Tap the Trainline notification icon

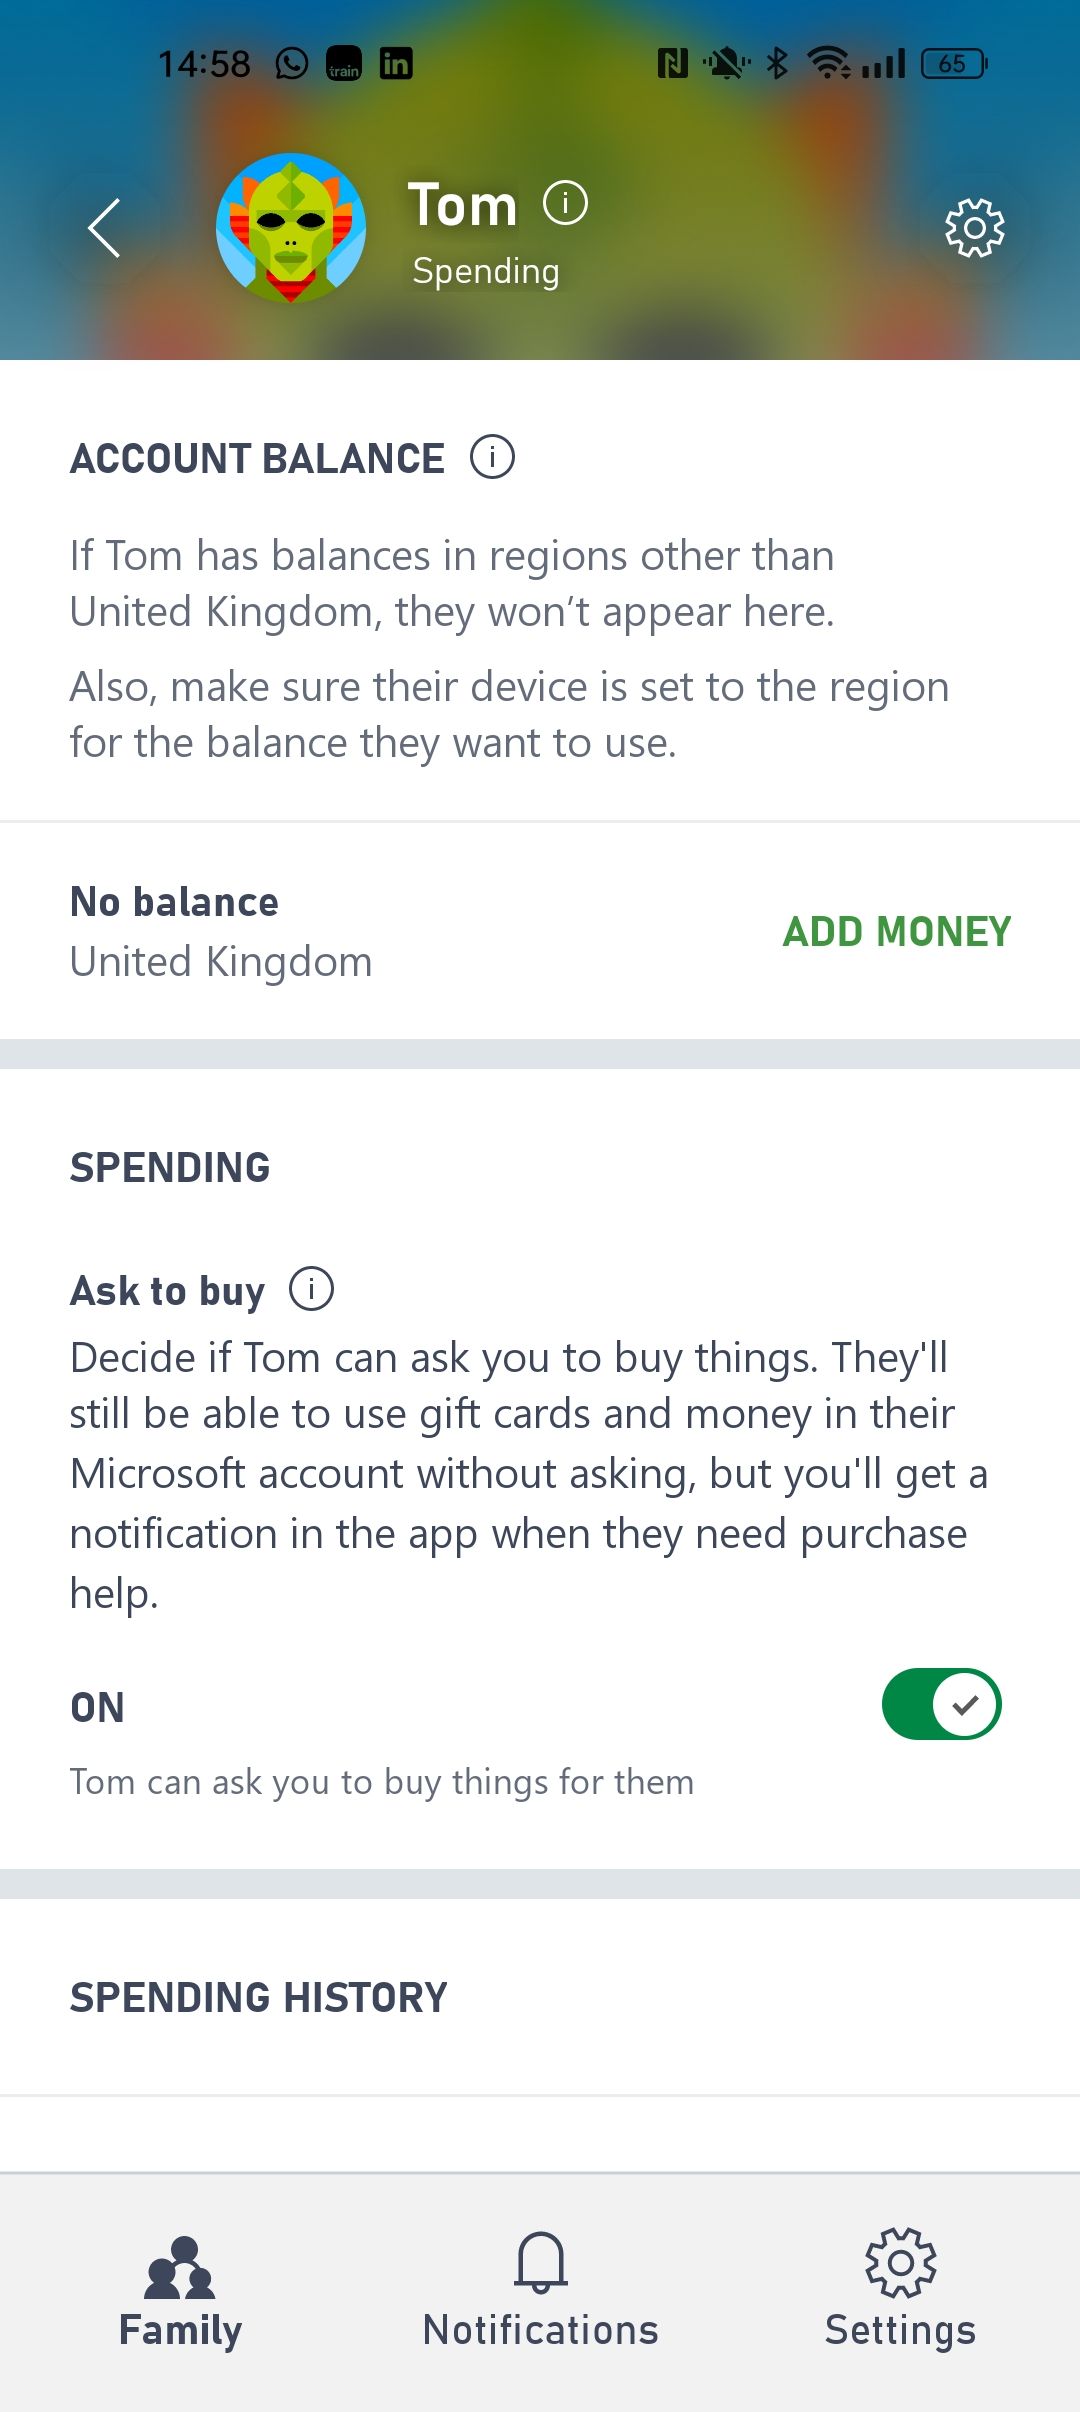tap(344, 64)
